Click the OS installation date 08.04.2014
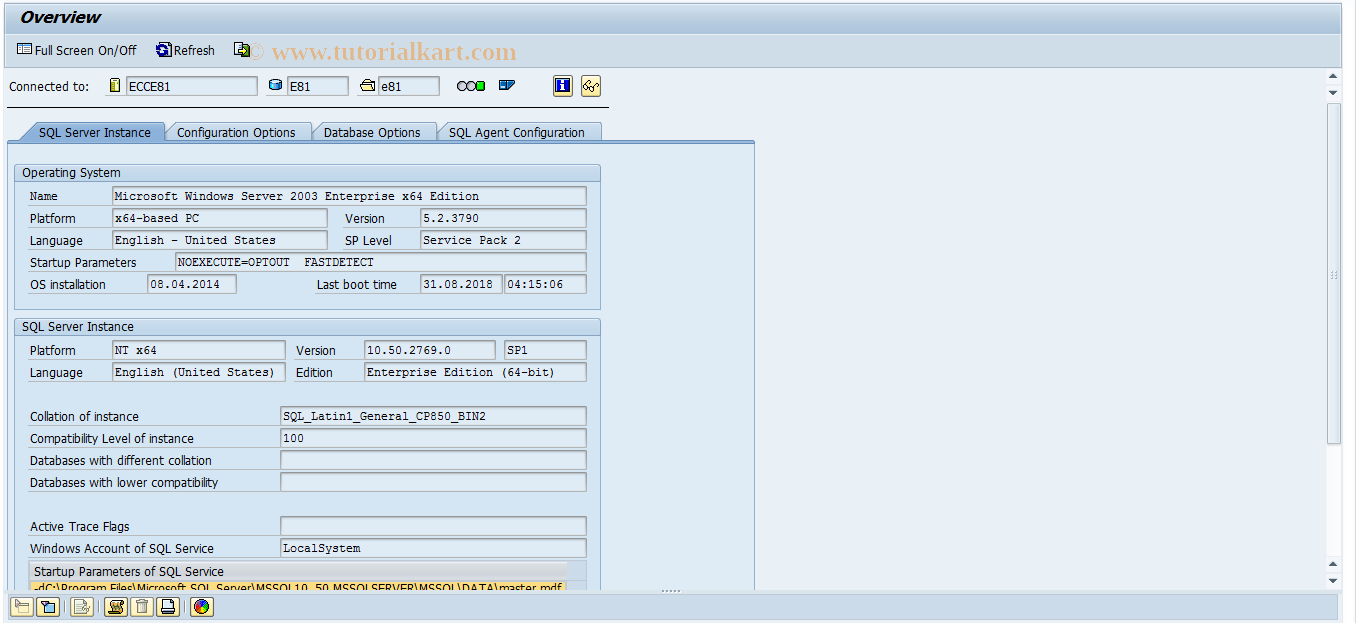This screenshot has width=1356, height=623. 192,284
